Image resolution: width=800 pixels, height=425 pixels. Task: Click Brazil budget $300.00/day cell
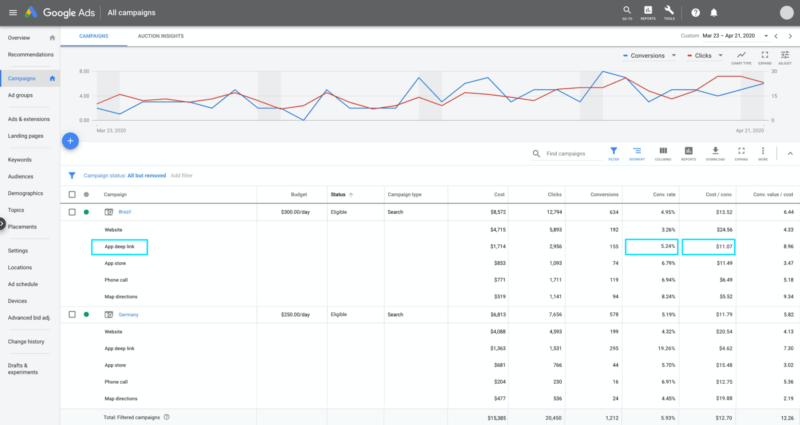(295, 212)
